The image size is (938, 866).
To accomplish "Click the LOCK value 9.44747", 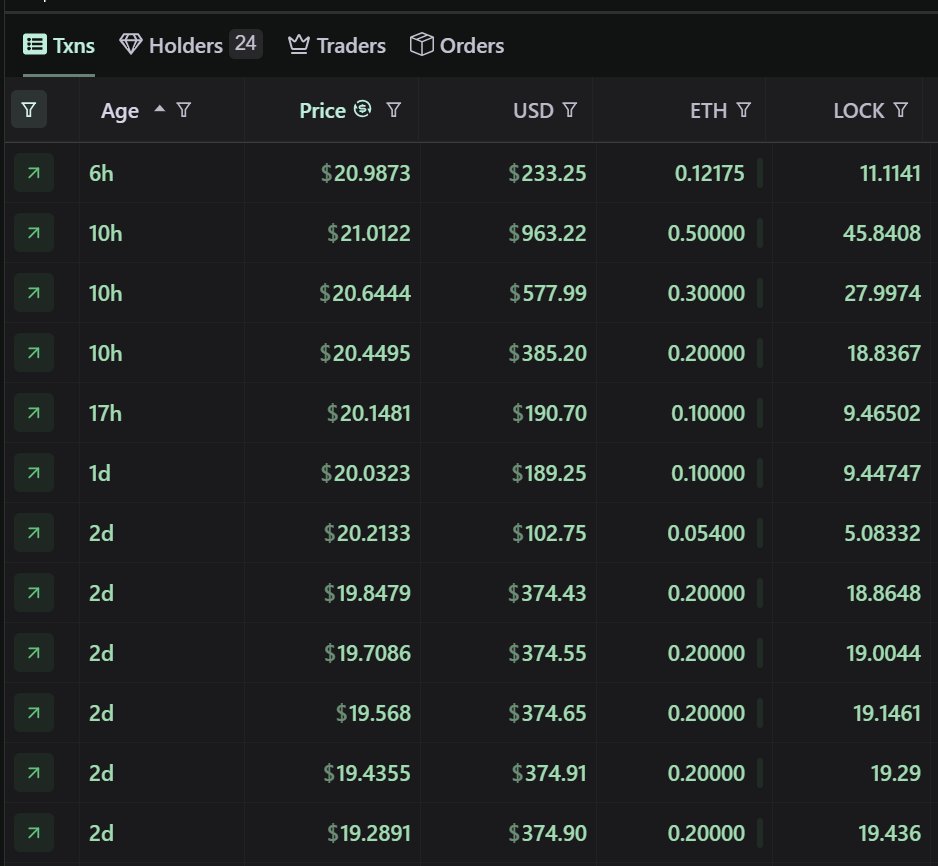I will click(882, 473).
